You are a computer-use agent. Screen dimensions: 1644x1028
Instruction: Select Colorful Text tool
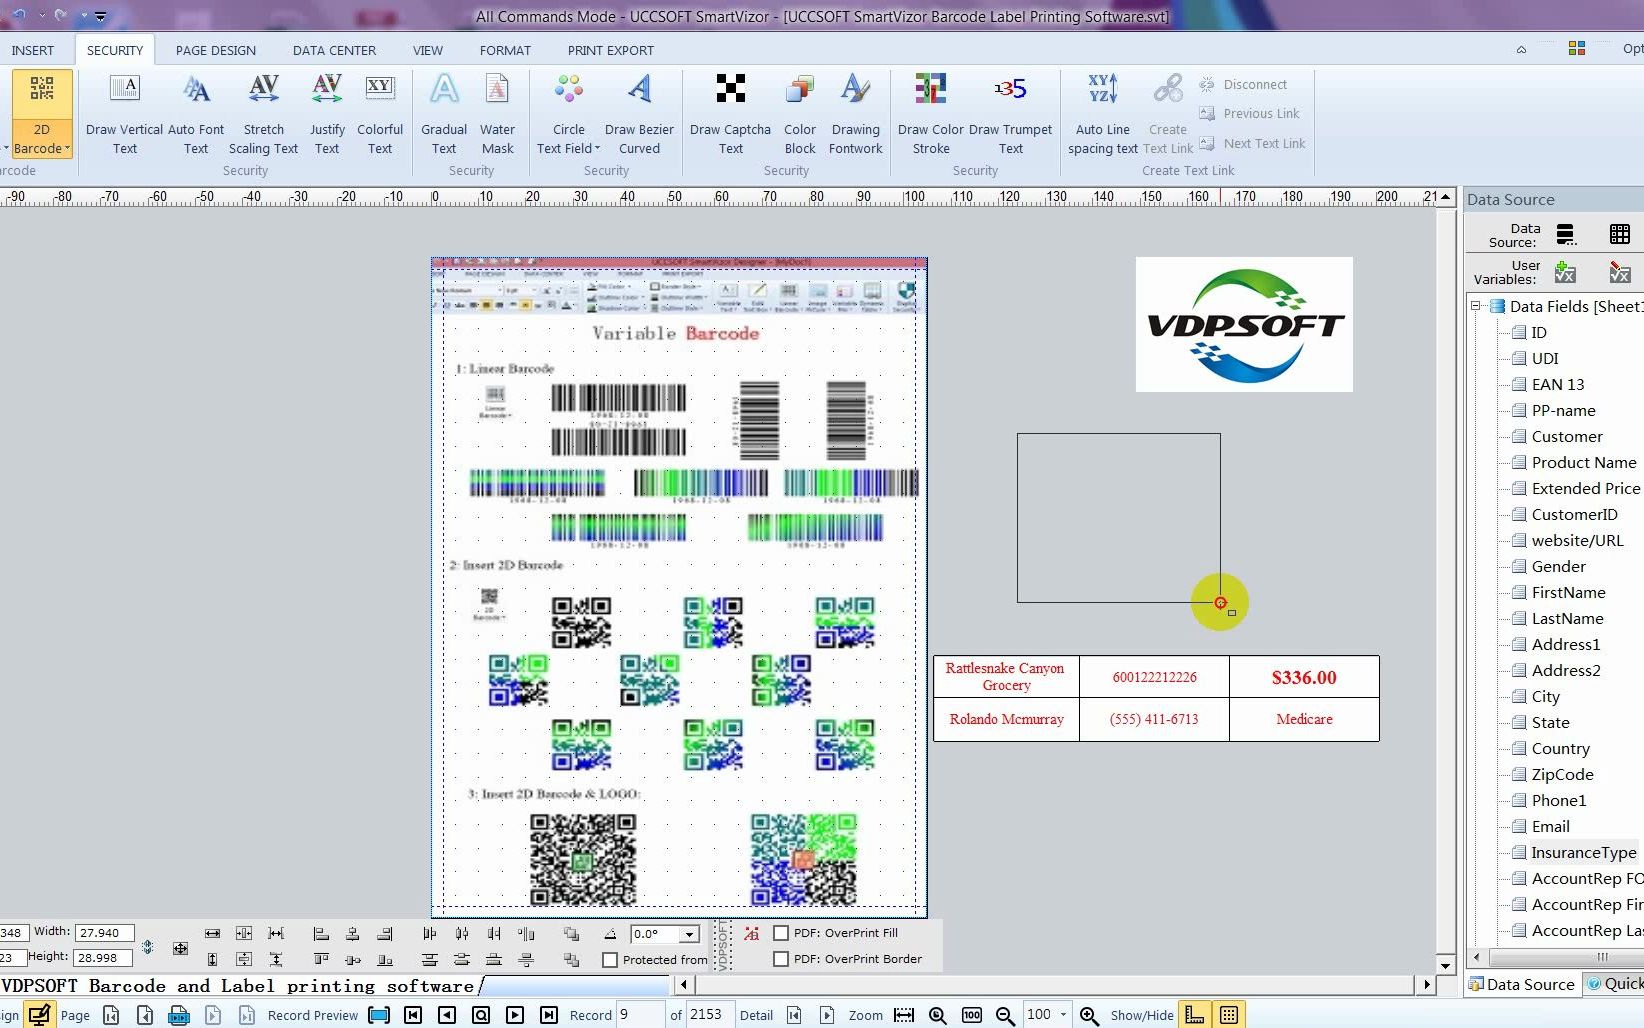[380, 115]
